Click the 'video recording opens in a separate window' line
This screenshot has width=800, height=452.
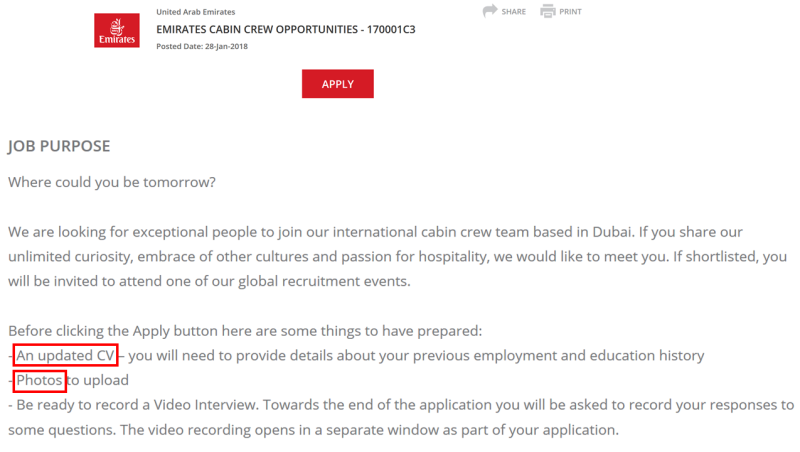pos(313,430)
